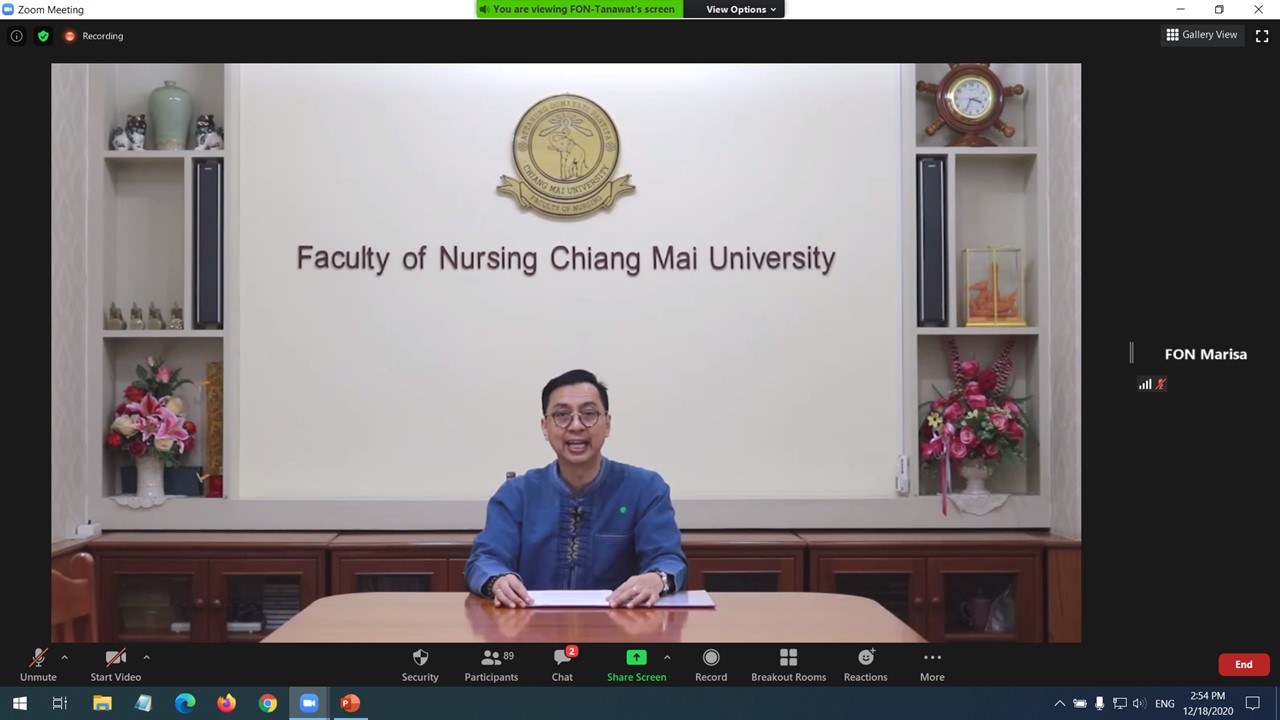
Task: Click the green Share Screen button
Action: click(x=636, y=665)
